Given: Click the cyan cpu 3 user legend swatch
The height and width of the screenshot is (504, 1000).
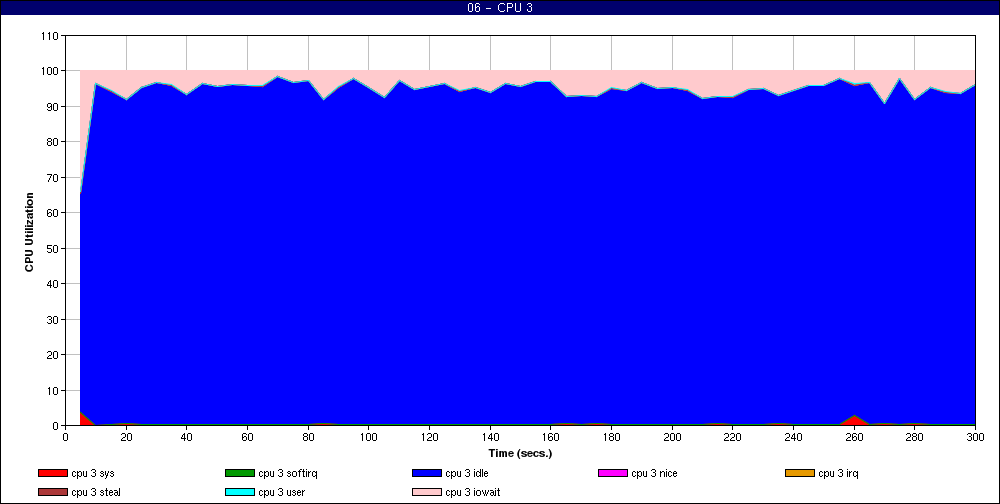Looking at the screenshot, I should tap(240, 493).
